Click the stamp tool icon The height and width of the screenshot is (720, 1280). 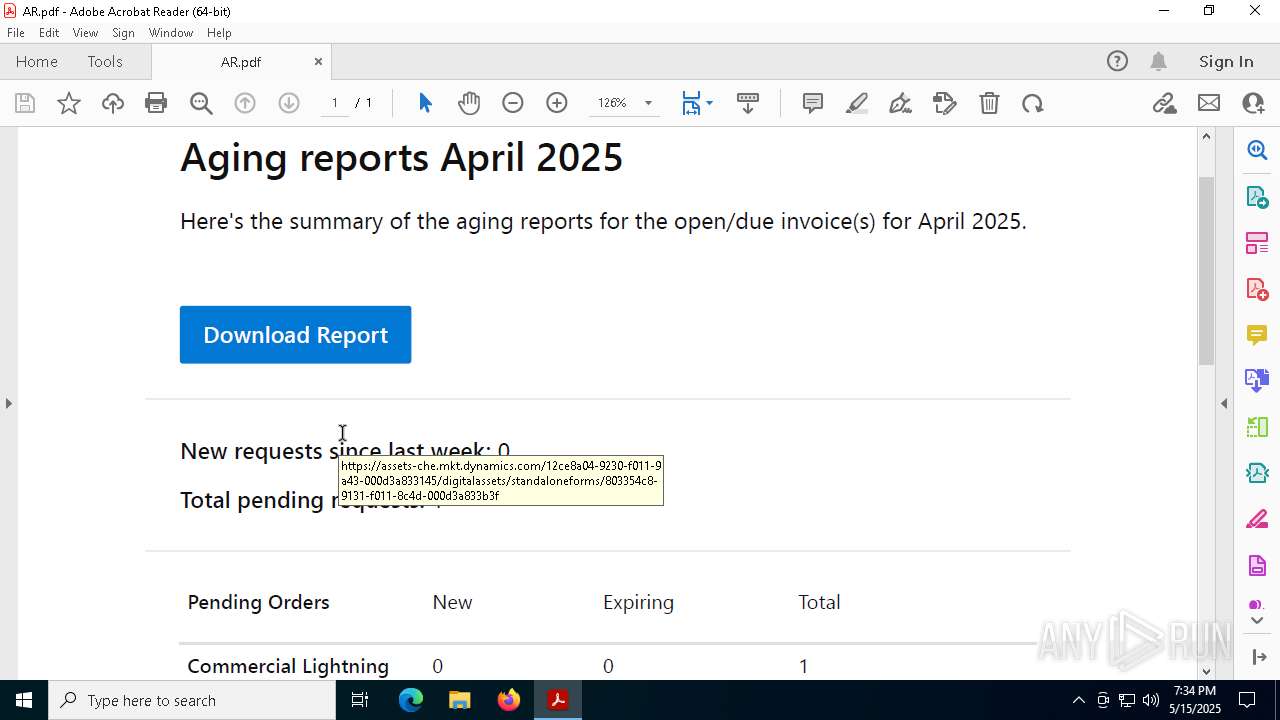[x=945, y=103]
